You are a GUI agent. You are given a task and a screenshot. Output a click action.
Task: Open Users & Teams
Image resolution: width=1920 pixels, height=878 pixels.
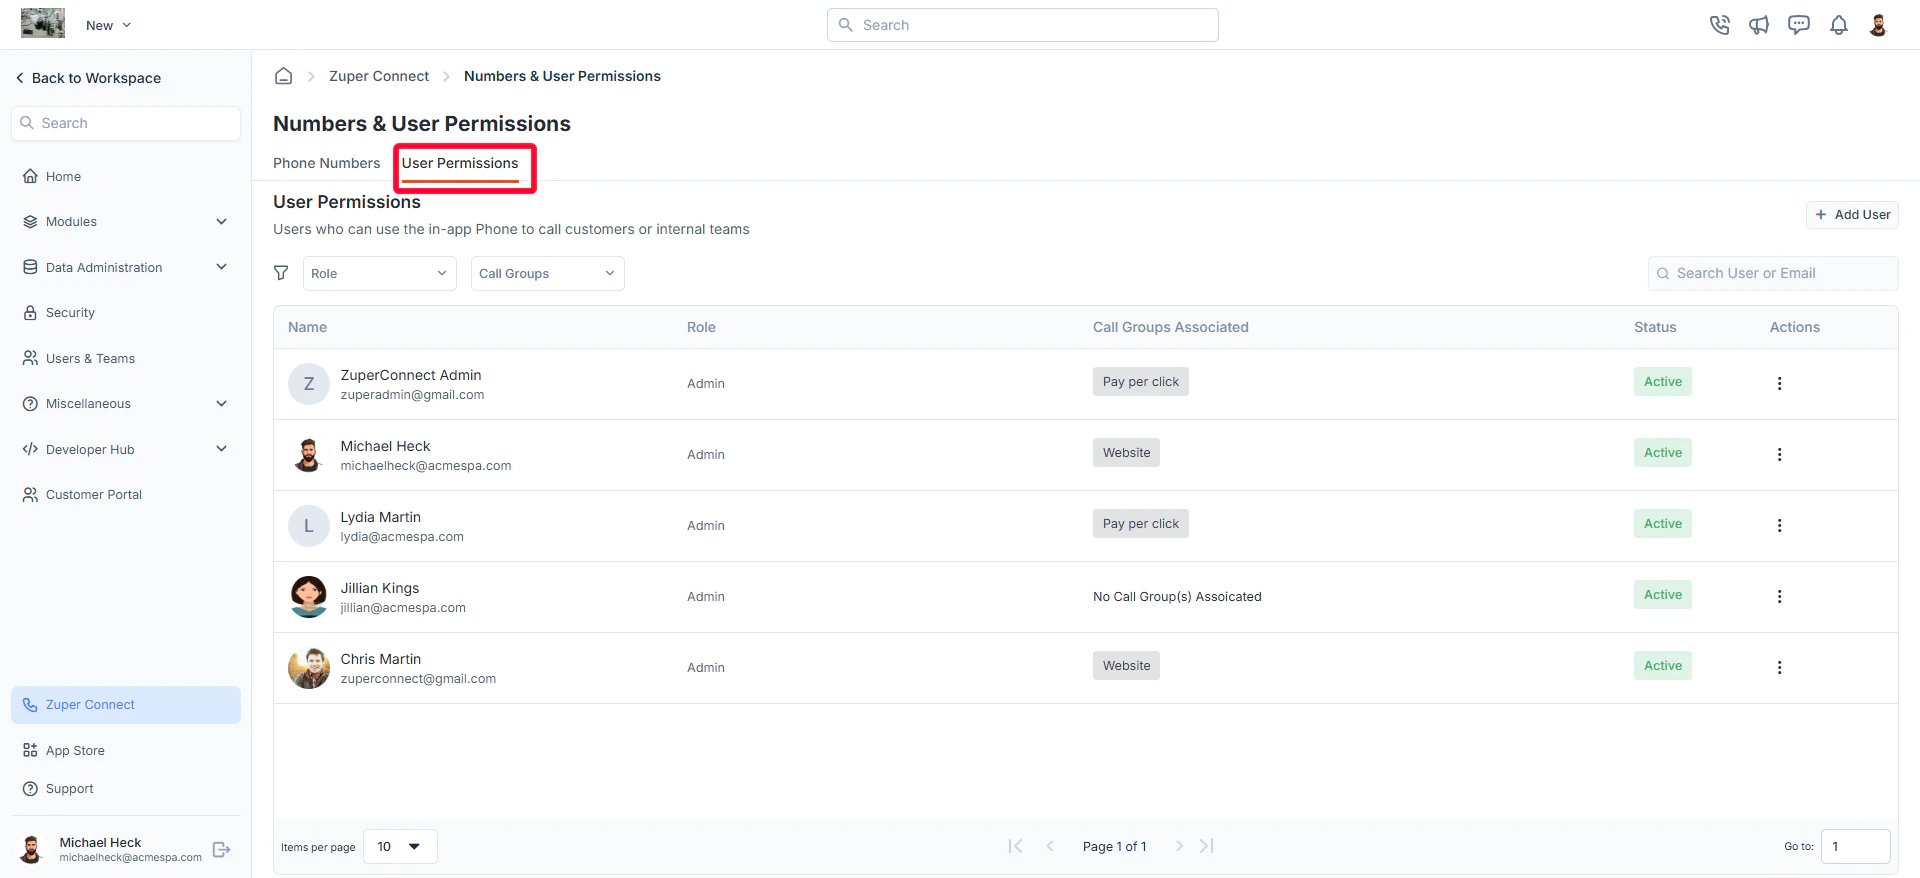pyautogui.click(x=126, y=358)
